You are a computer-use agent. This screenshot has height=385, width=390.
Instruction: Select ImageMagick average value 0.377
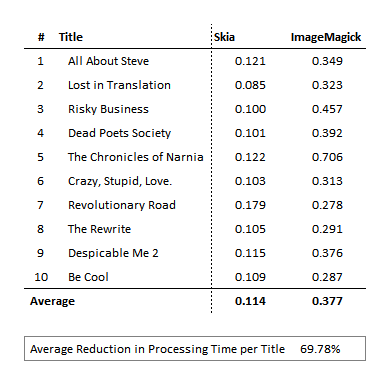pos(327,301)
